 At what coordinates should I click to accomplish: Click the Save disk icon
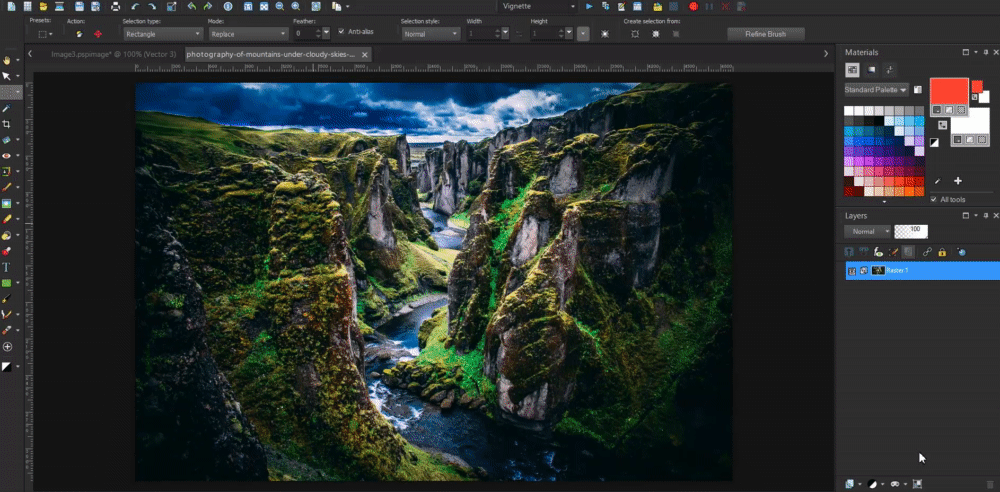79,6
